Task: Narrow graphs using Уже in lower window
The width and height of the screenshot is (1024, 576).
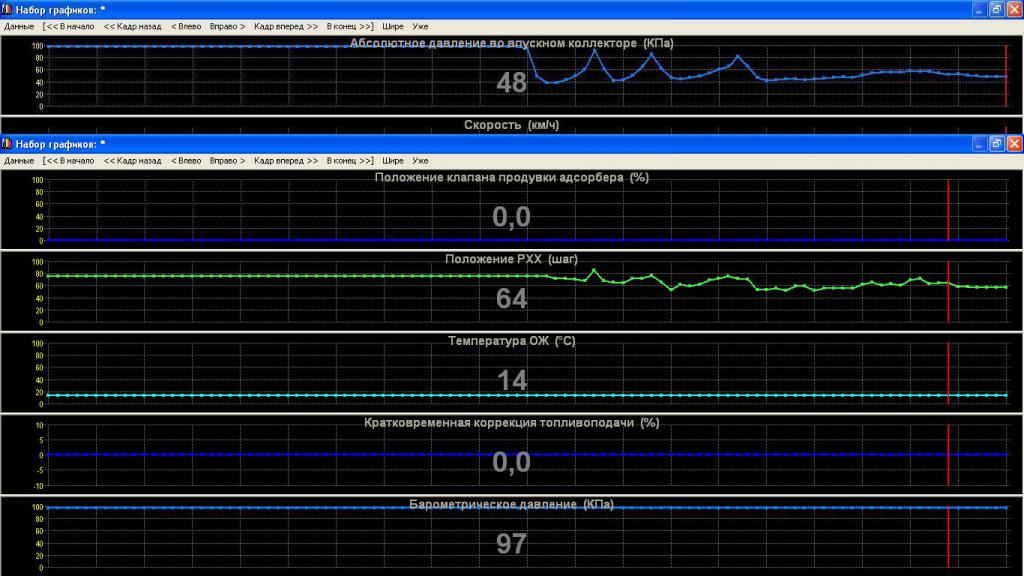Action: (x=420, y=160)
